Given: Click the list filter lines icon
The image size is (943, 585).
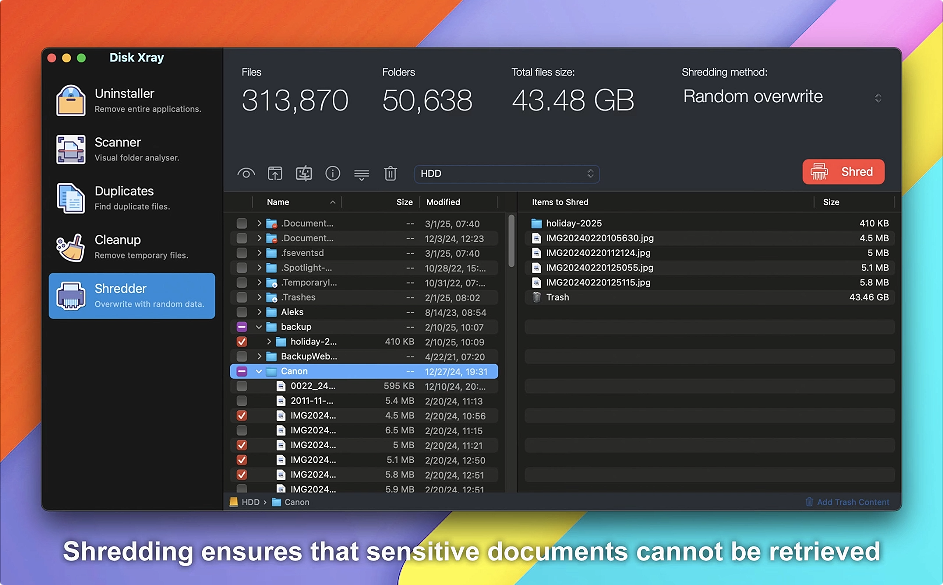Looking at the screenshot, I should pyautogui.click(x=361, y=175).
